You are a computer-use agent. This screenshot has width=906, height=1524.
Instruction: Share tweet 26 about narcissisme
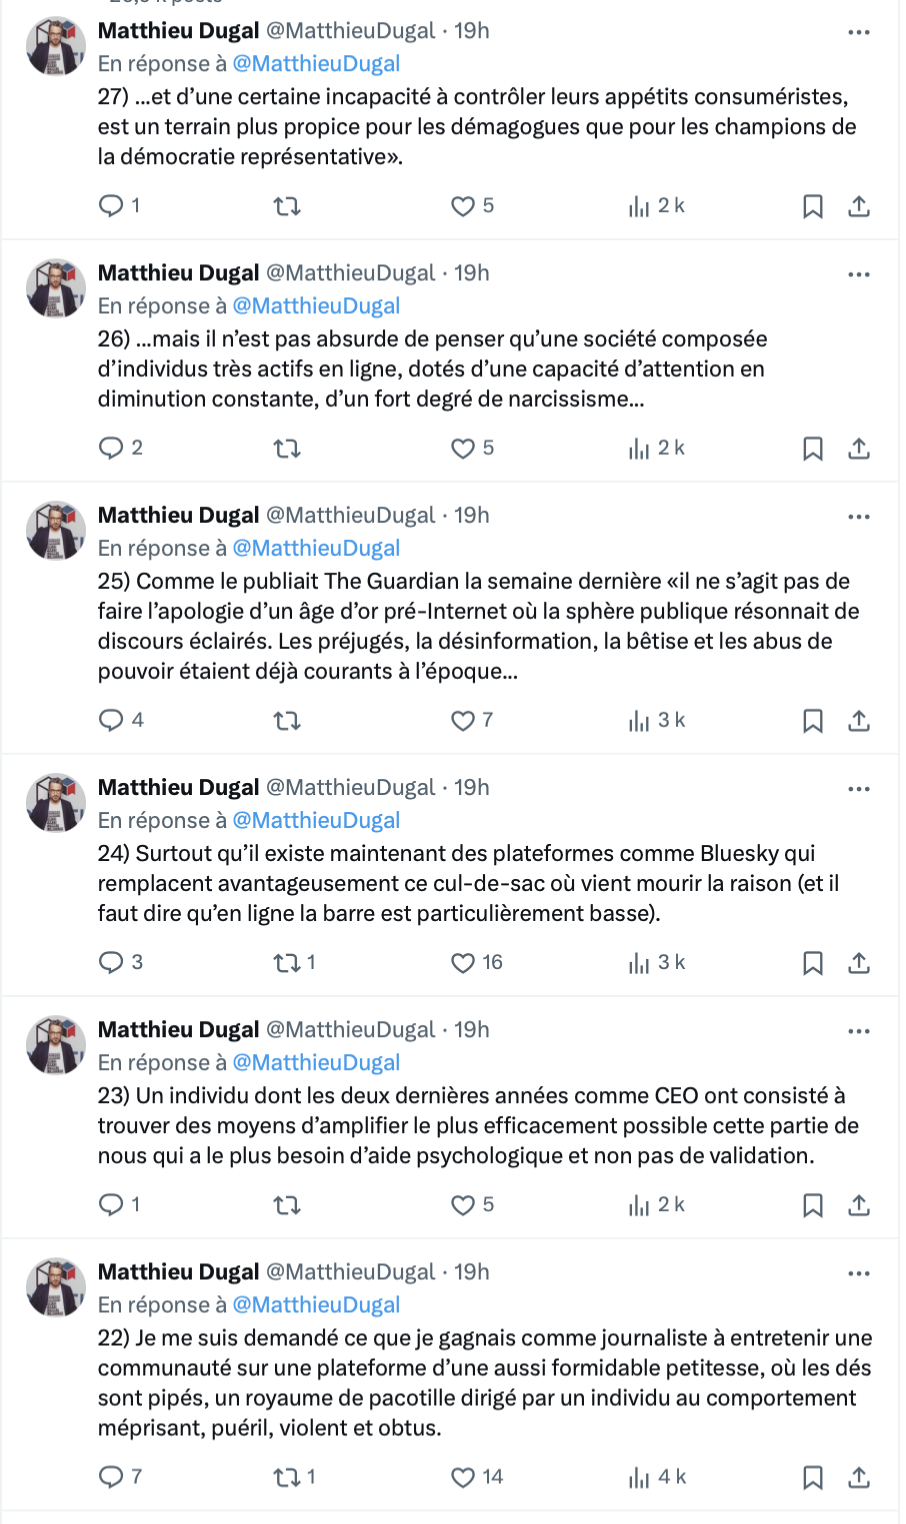(x=859, y=448)
